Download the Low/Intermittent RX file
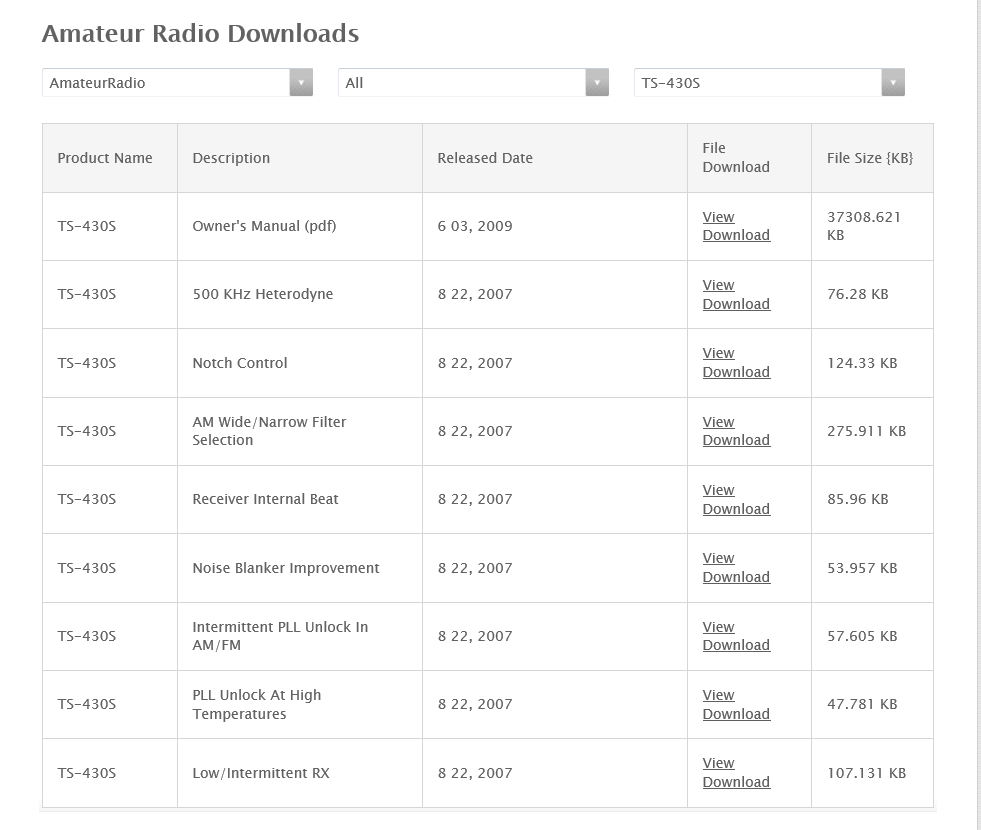The height and width of the screenshot is (830, 981). pos(736,782)
